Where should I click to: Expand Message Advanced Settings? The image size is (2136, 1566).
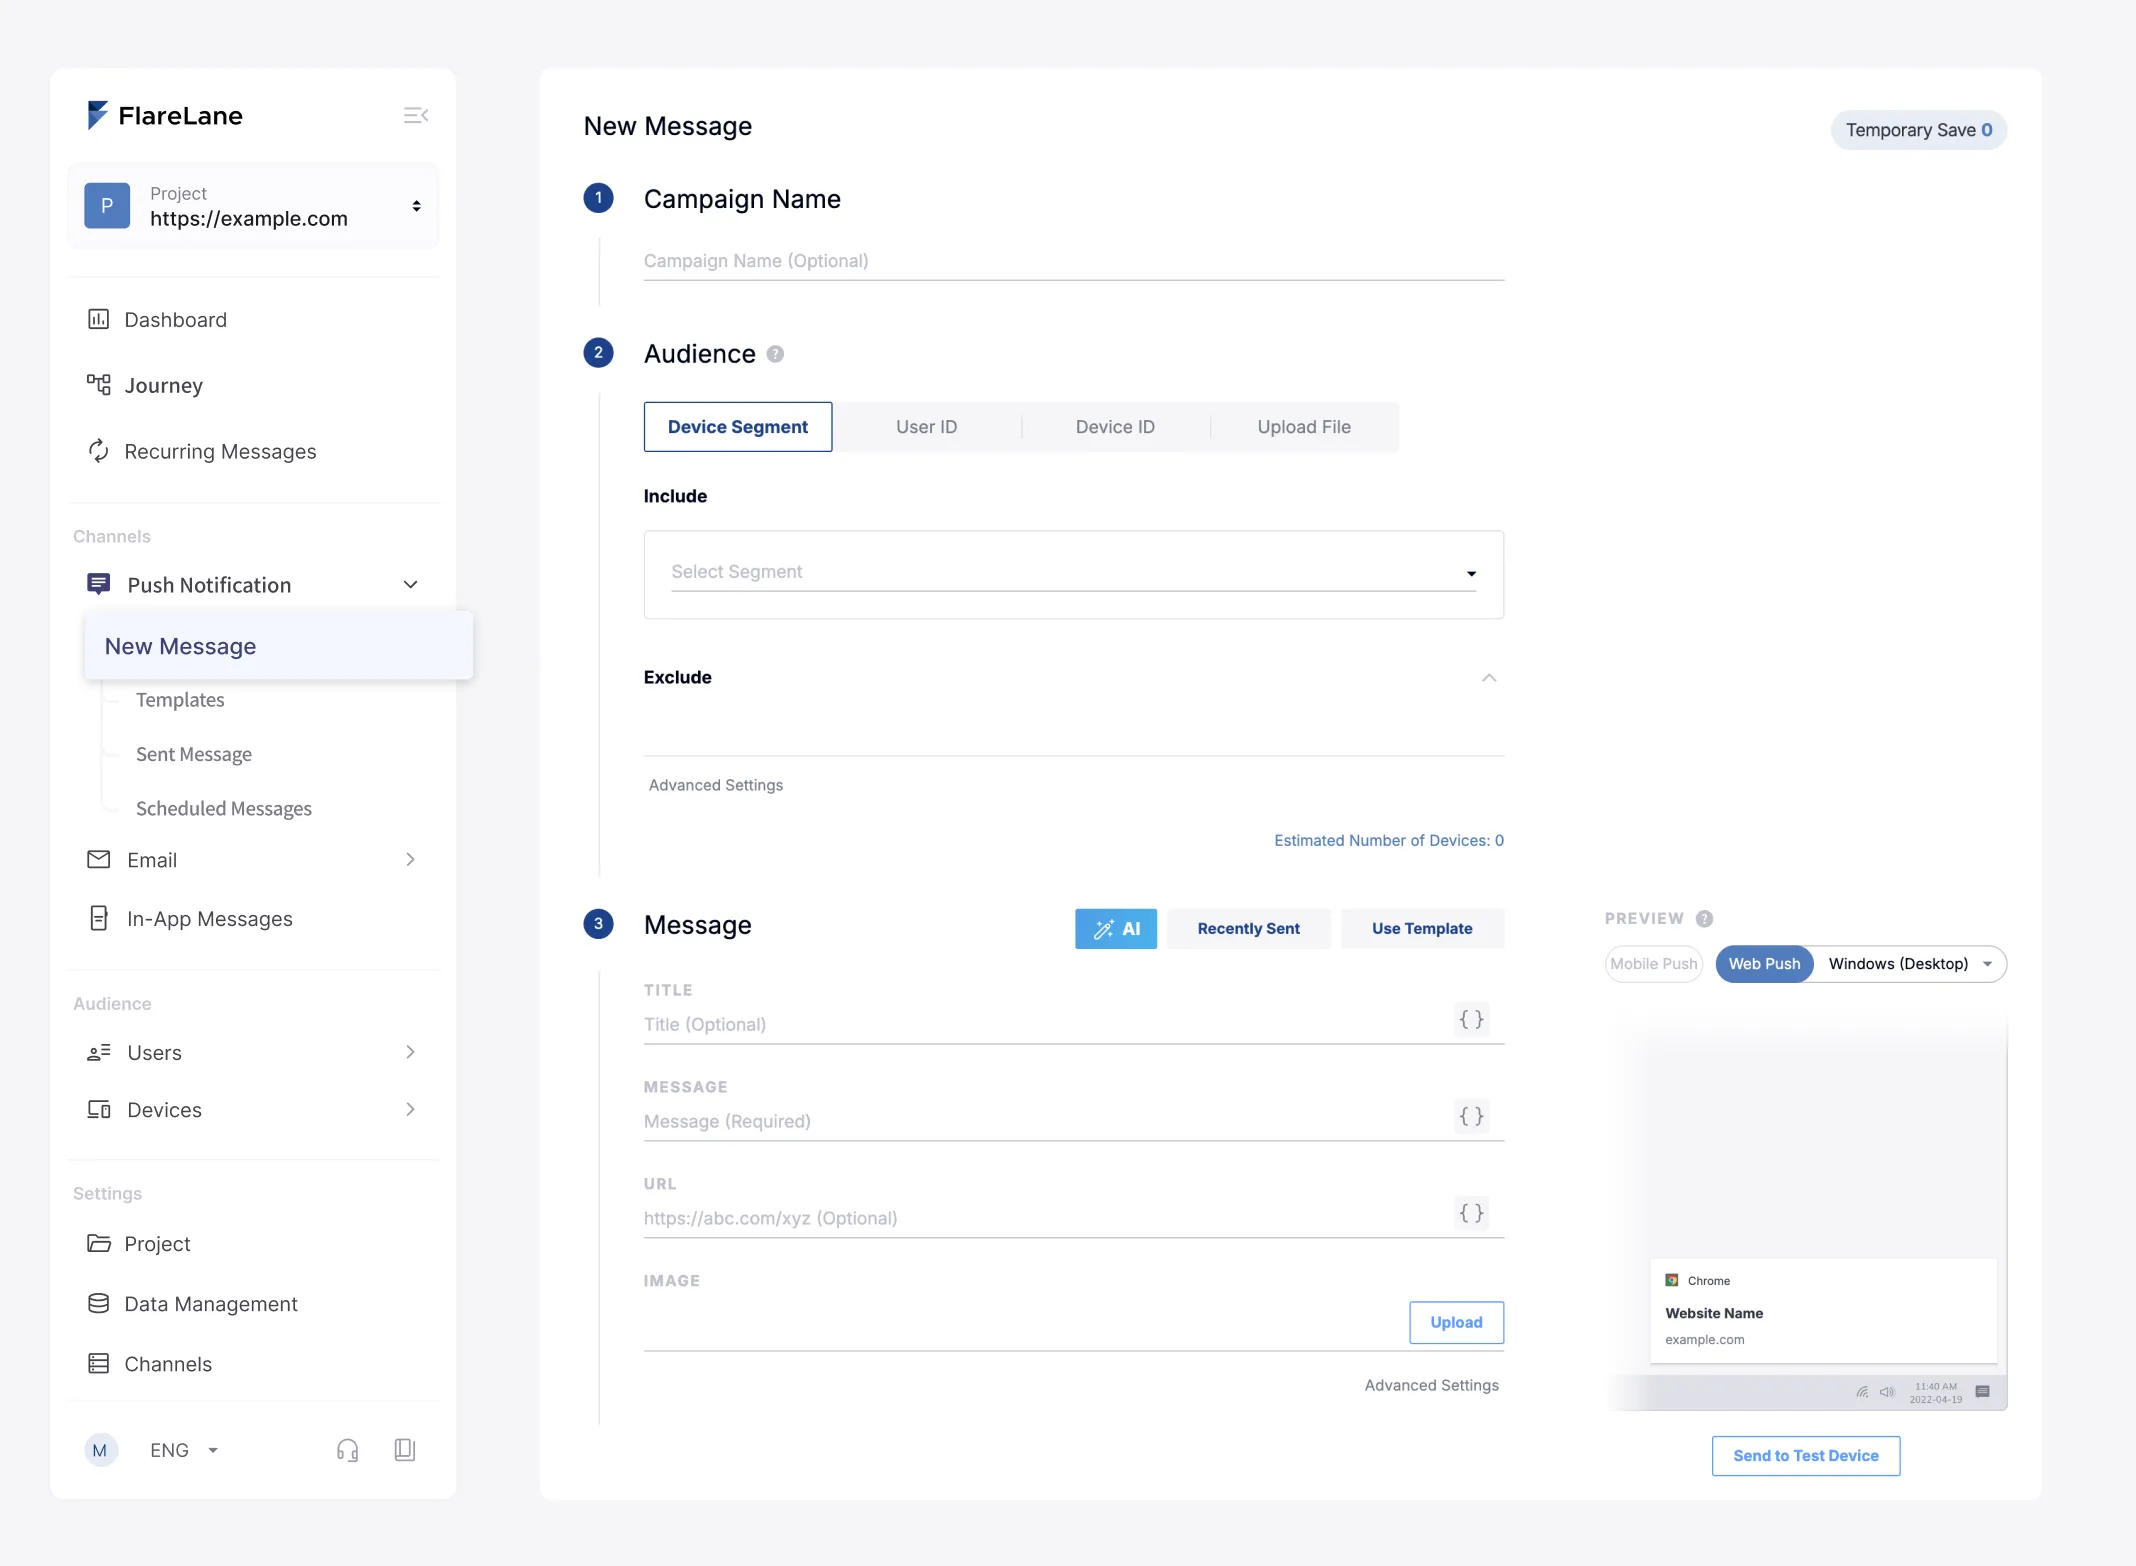click(x=1431, y=1385)
